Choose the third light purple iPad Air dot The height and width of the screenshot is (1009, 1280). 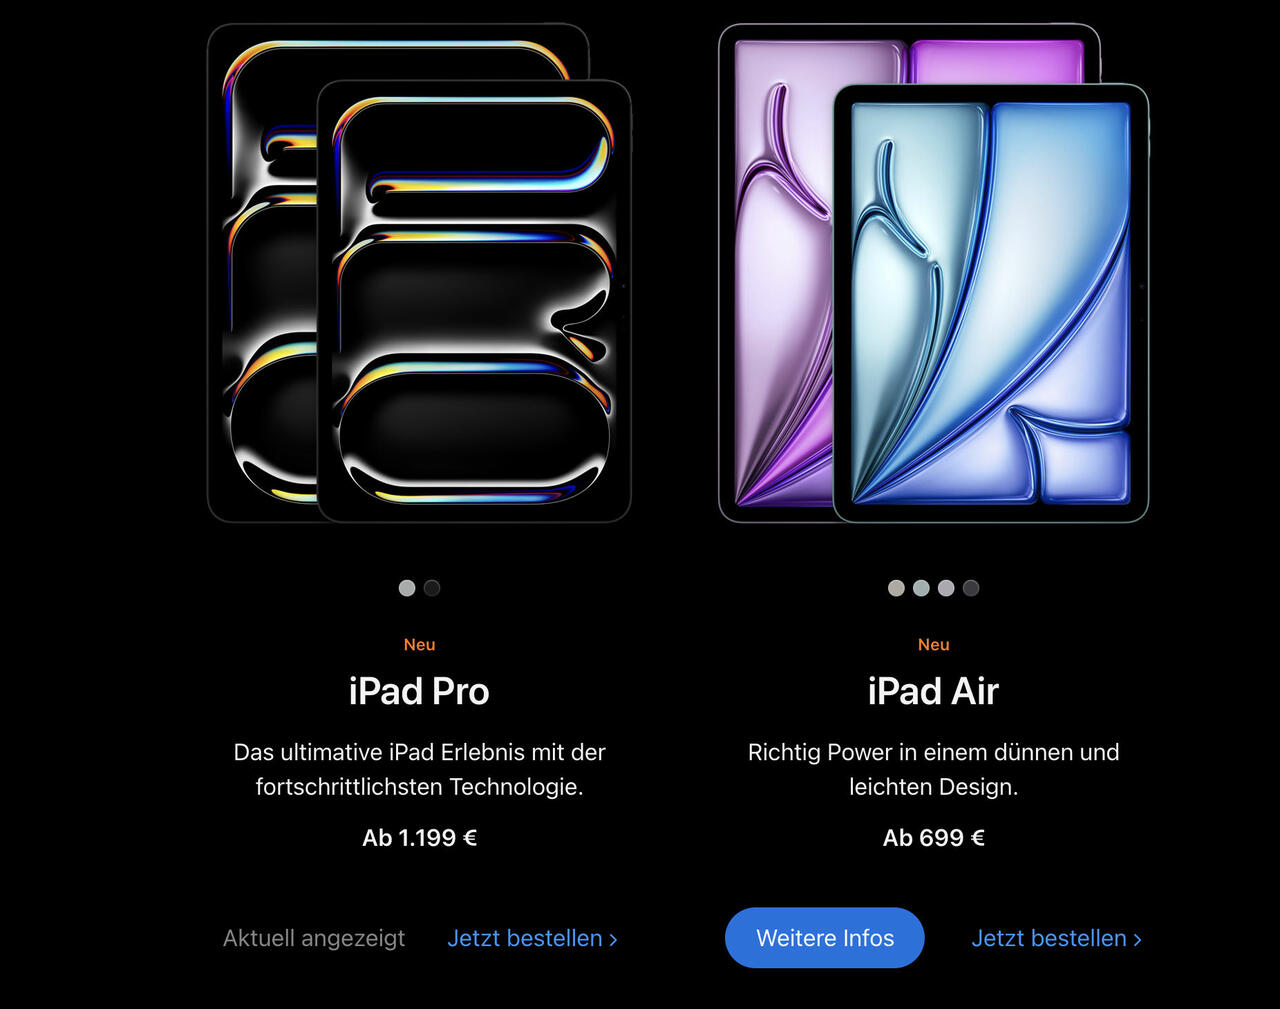946,588
